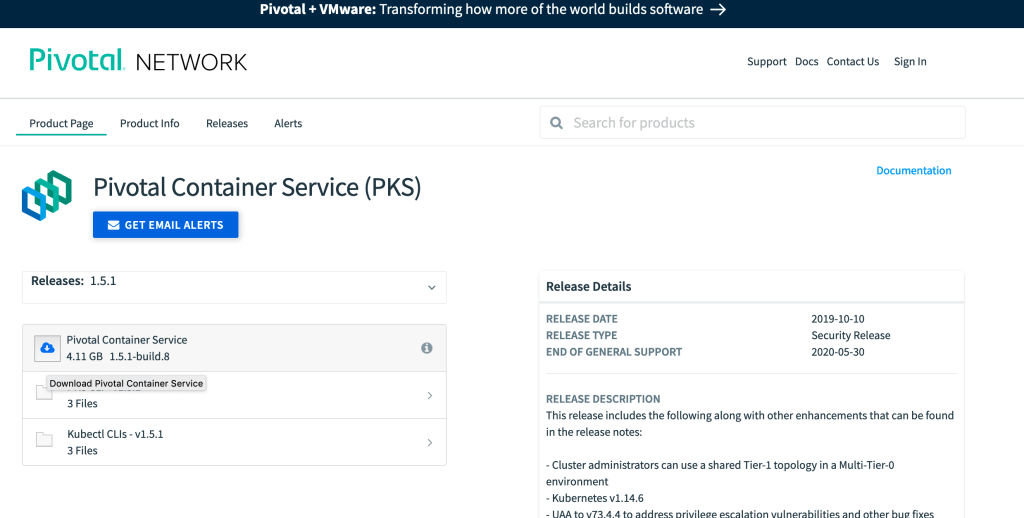
Task: Open the Releases tab
Action: tap(227, 124)
